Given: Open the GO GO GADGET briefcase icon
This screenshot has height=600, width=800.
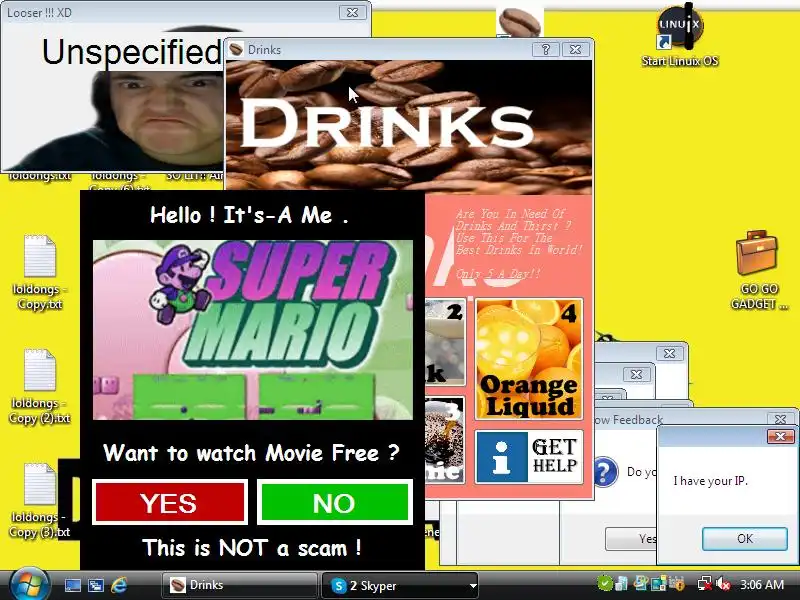Looking at the screenshot, I should 758,270.
